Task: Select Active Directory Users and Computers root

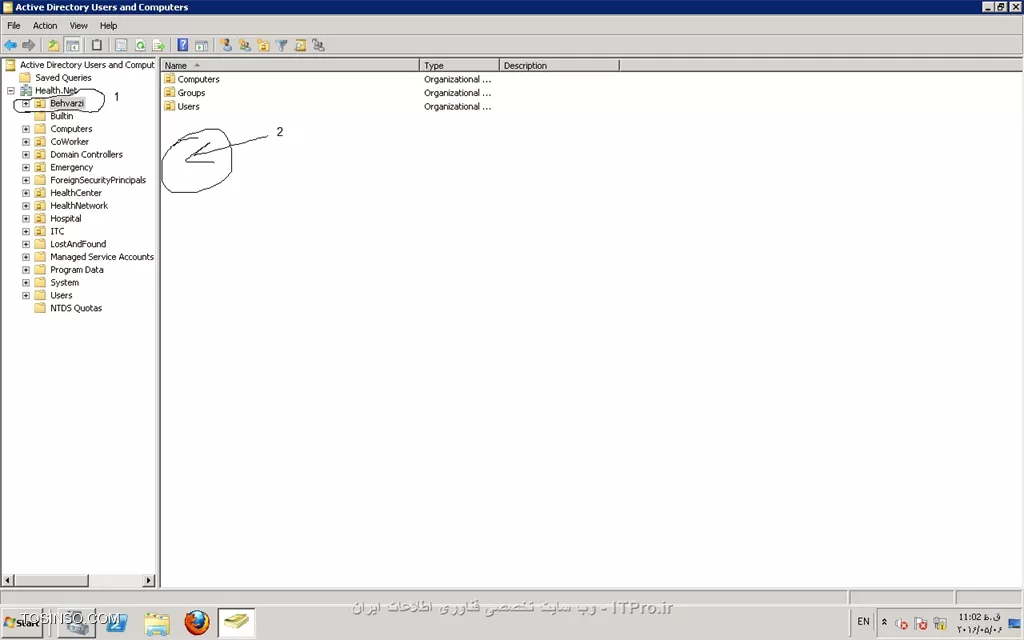Action: tap(87, 65)
